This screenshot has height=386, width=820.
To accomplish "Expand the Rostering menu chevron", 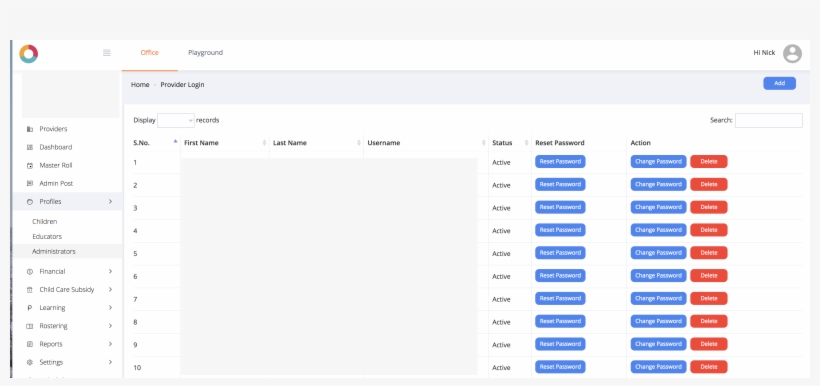I will click(x=110, y=326).
